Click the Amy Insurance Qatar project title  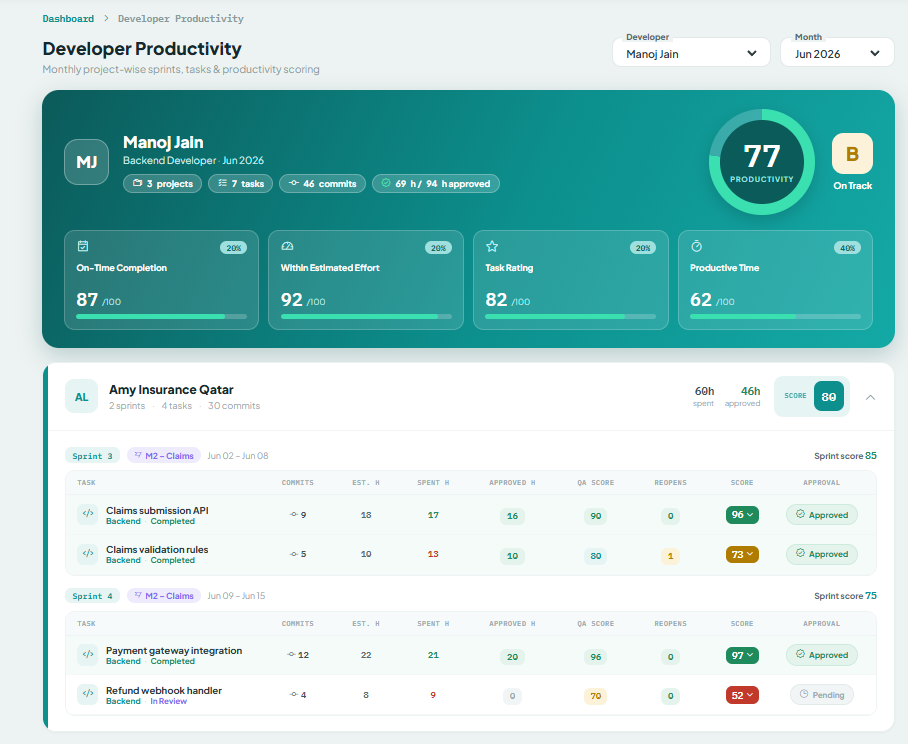click(171, 390)
